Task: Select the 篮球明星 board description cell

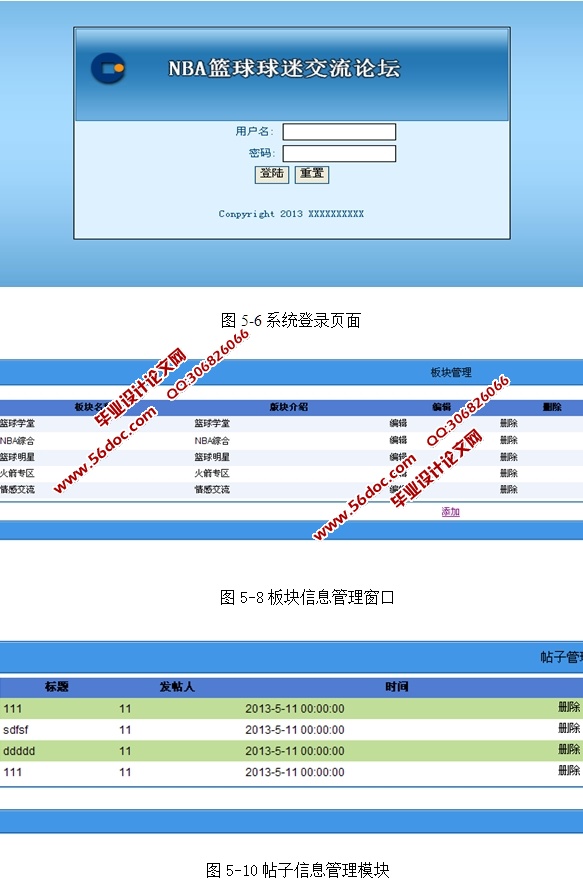Action: tap(212, 457)
